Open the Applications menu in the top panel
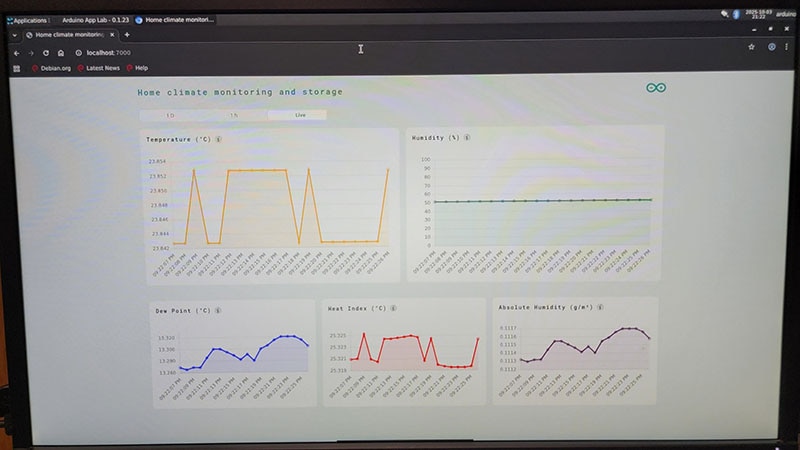This screenshot has width=800, height=450. [x=28, y=20]
